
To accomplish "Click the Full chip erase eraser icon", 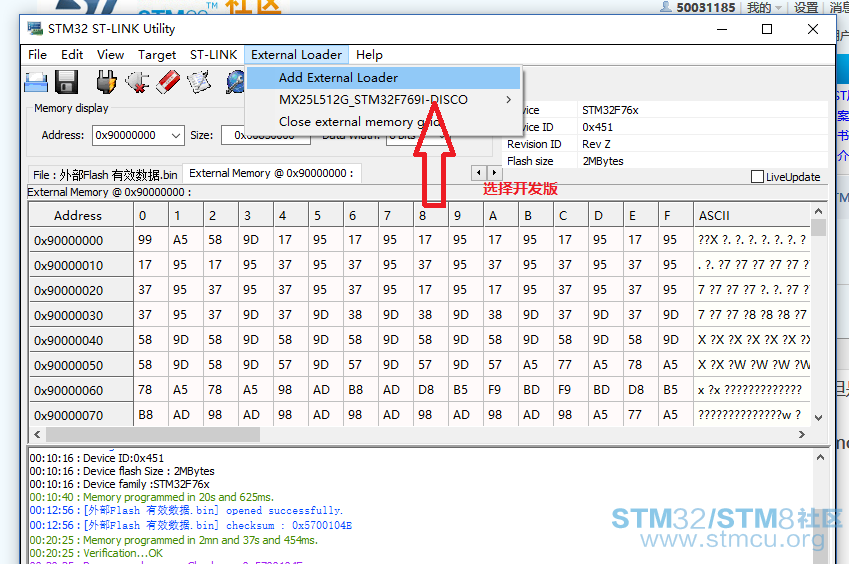I will point(168,82).
